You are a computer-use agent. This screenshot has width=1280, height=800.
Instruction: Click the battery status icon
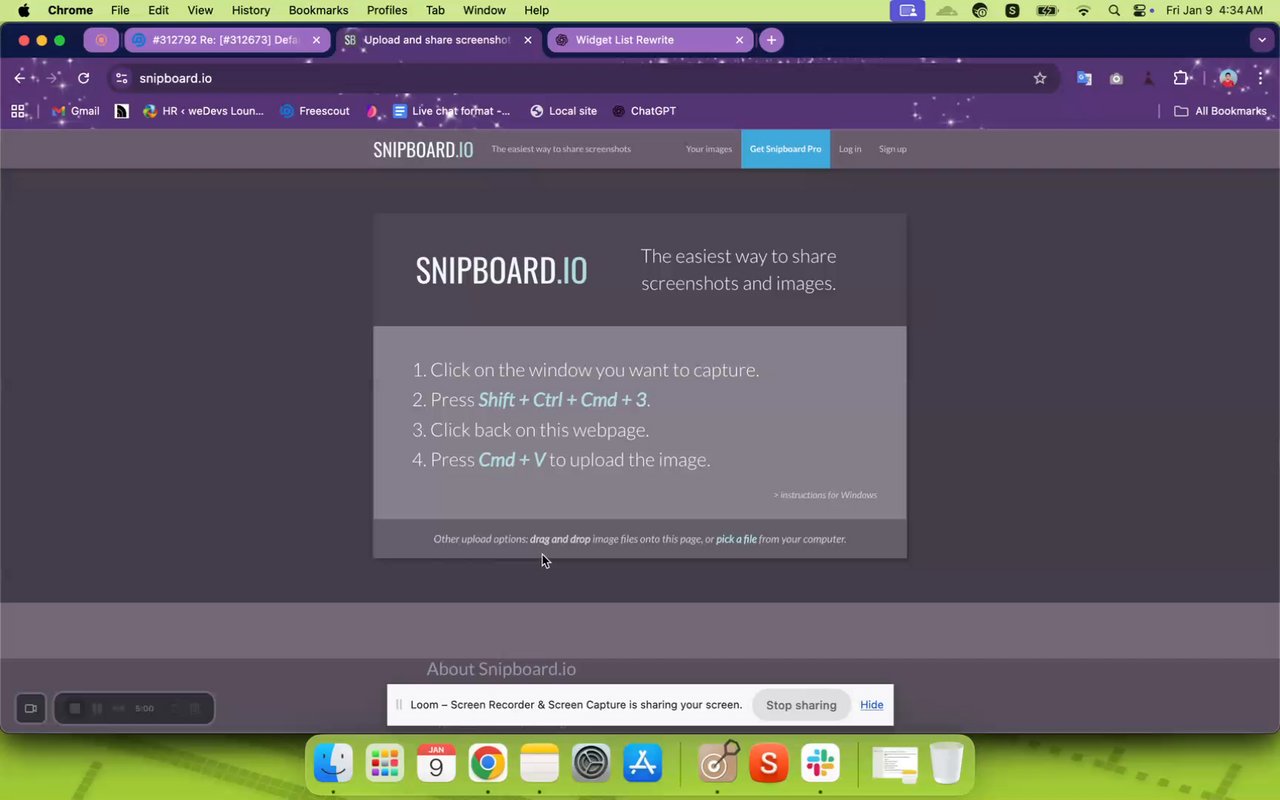pyautogui.click(x=1047, y=10)
